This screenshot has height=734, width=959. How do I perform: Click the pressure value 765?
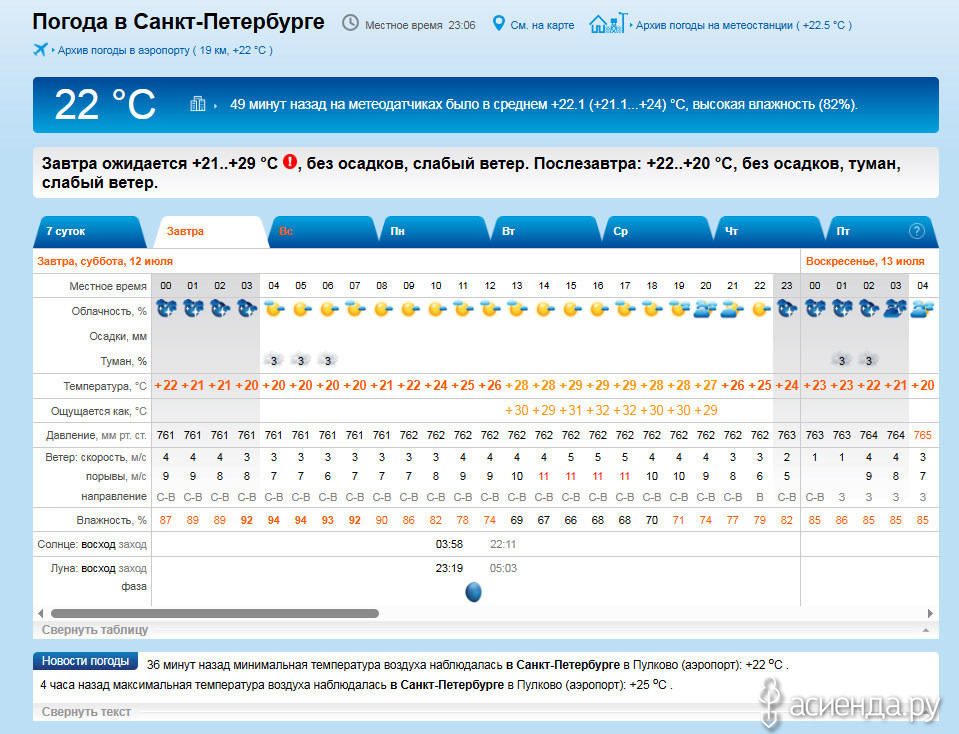pyautogui.click(x=922, y=435)
